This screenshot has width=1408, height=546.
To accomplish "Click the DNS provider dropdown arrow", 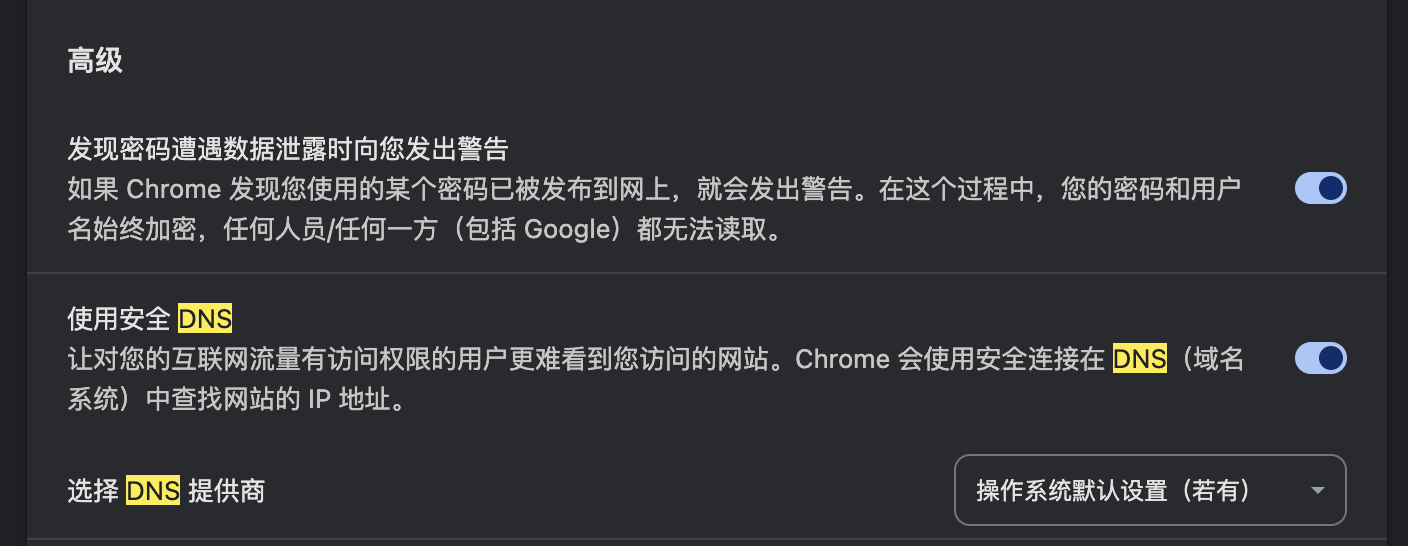I will [x=1318, y=490].
